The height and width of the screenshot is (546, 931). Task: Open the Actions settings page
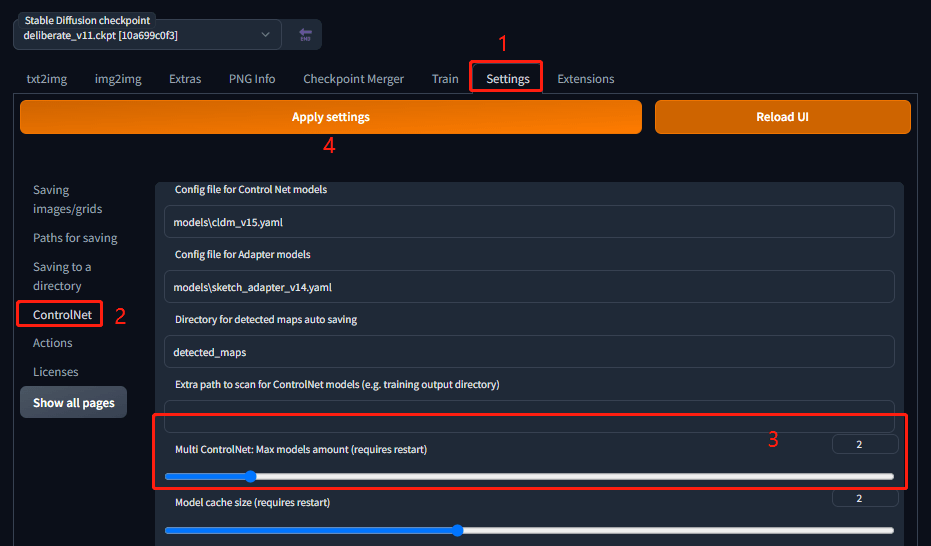pos(53,343)
